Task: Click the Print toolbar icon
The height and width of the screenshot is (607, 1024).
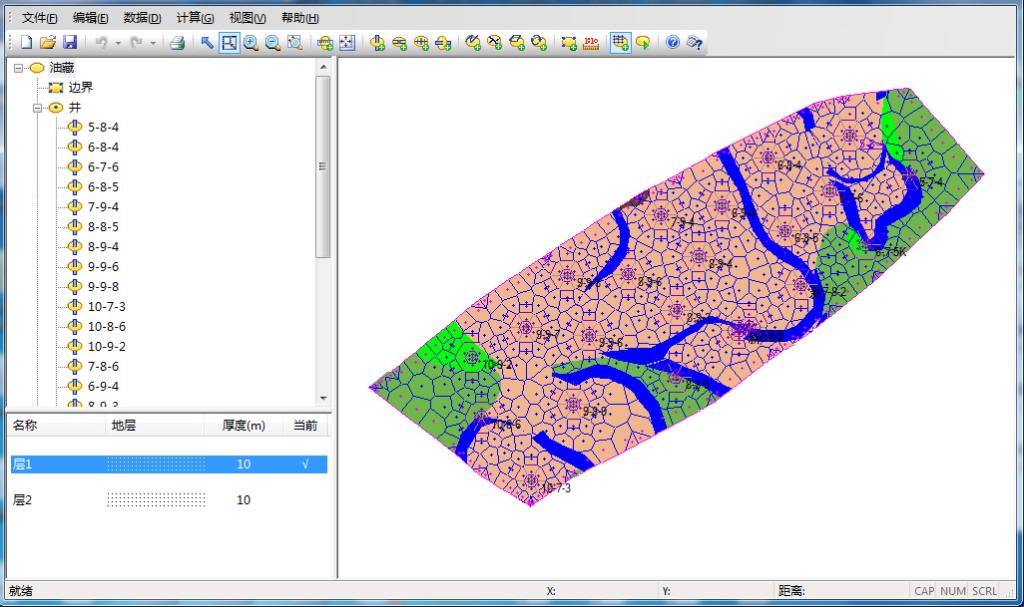Action: click(177, 42)
